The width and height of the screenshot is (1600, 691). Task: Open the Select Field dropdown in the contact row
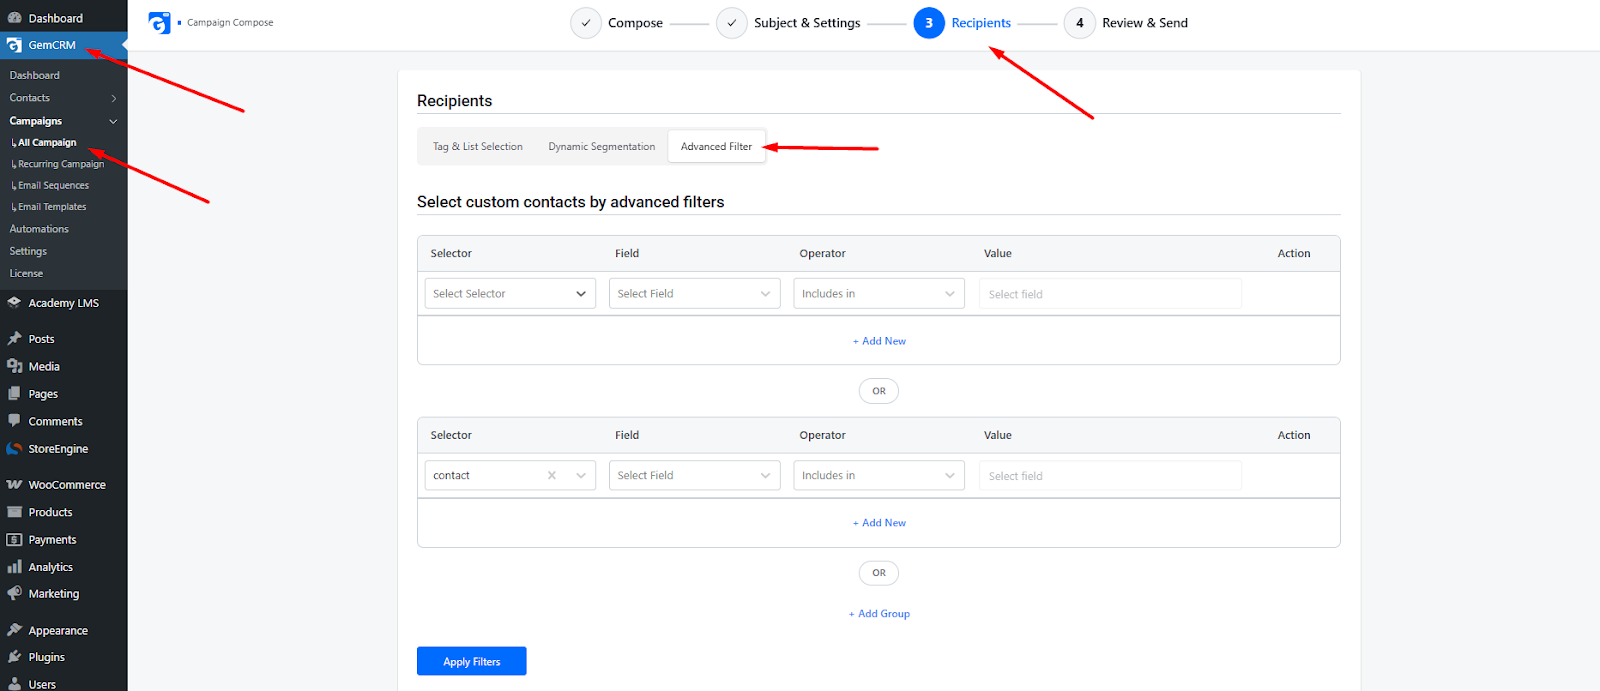tap(694, 475)
